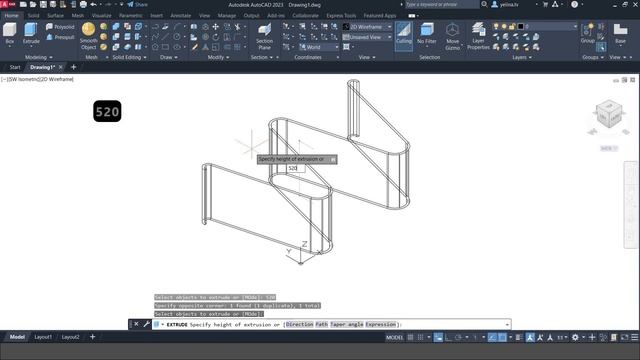Click the MODEL button in status bar
Screen dimensions: 640x360
point(394,337)
